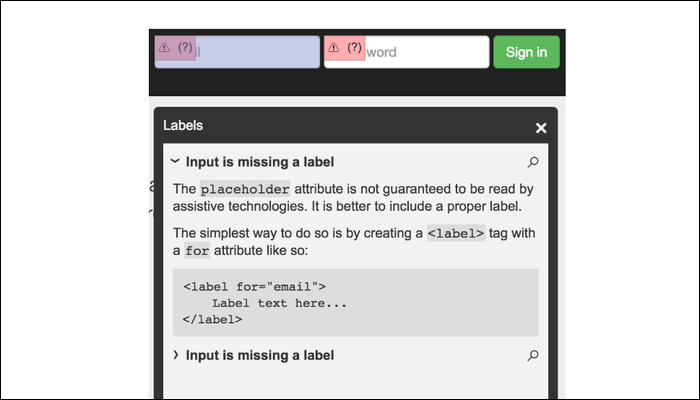Click the warning icon on the email field
Screen dimensions: 700x400
pos(165,48)
